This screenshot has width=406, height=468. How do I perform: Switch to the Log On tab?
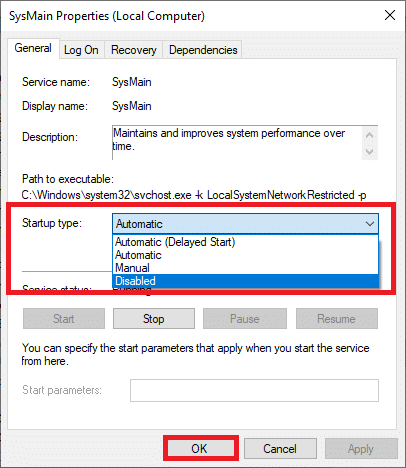coord(81,50)
